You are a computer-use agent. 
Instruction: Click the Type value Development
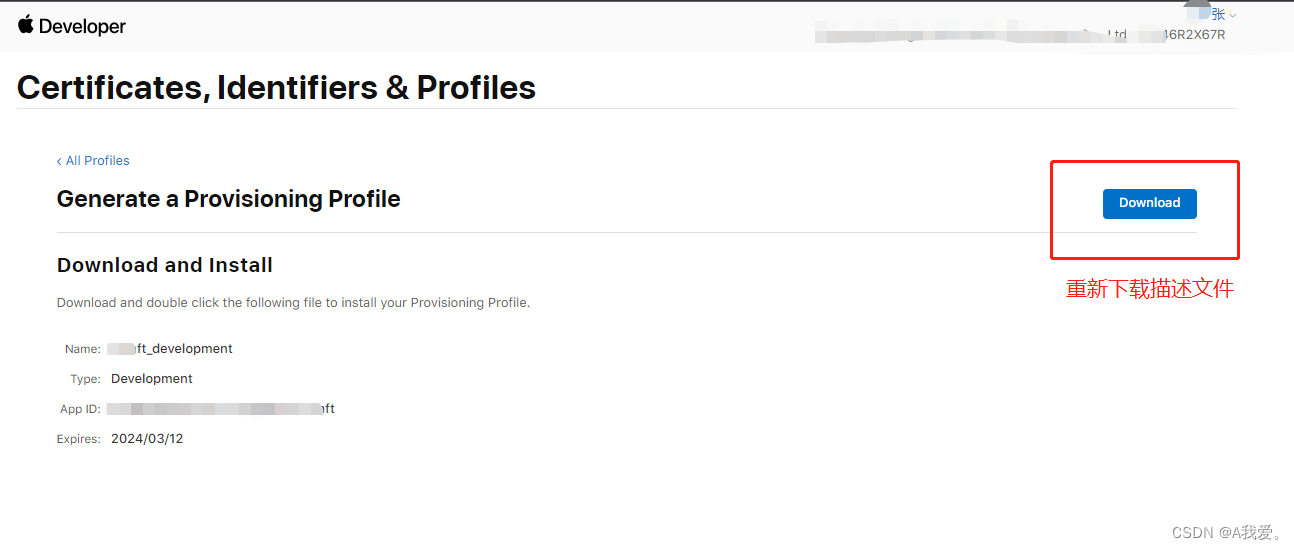[x=152, y=379]
